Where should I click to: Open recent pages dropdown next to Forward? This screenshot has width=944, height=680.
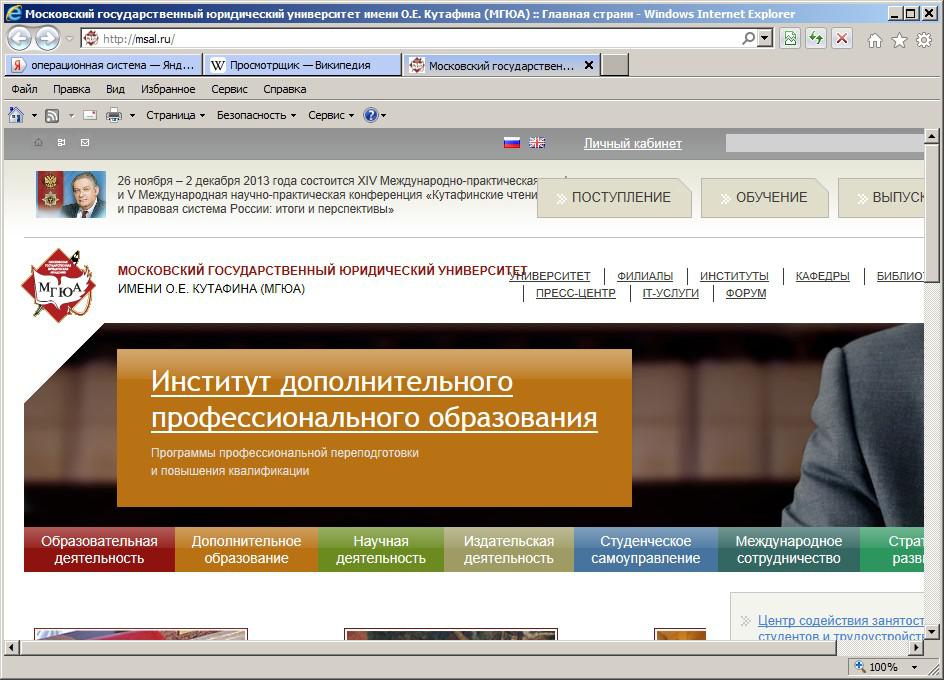click(69, 39)
